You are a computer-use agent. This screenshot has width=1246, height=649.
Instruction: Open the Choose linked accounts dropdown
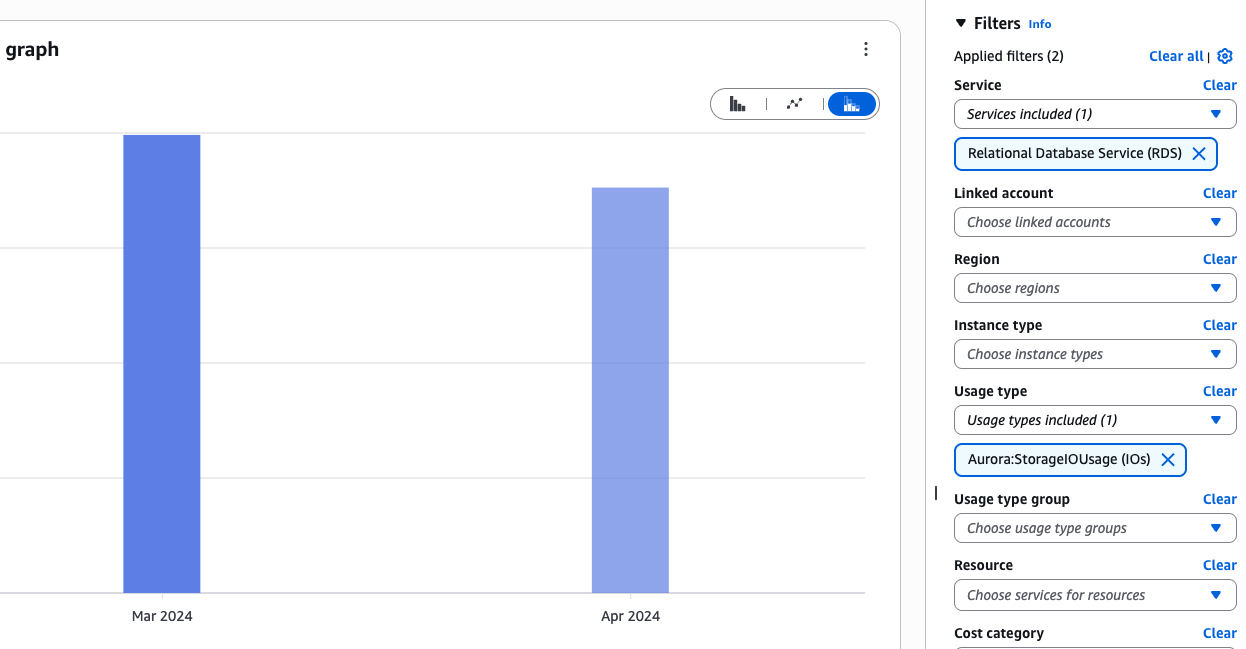1095,222
